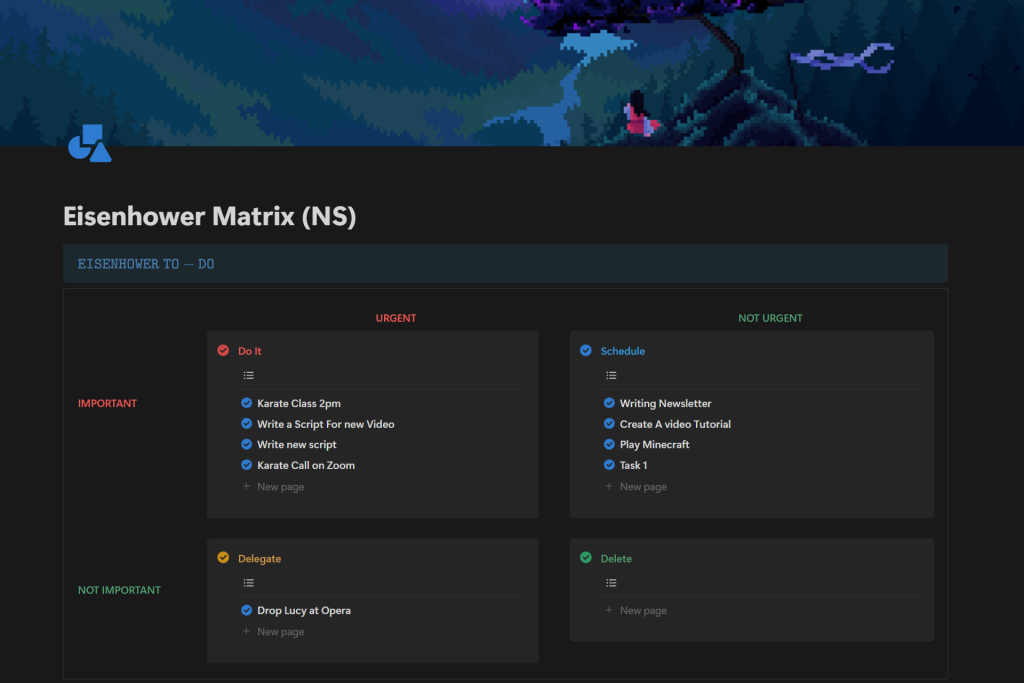Toggle the check circle for Play Minecraft
Image resolution: width=1024 pixels, height=683 pixels.
(609, 444)
